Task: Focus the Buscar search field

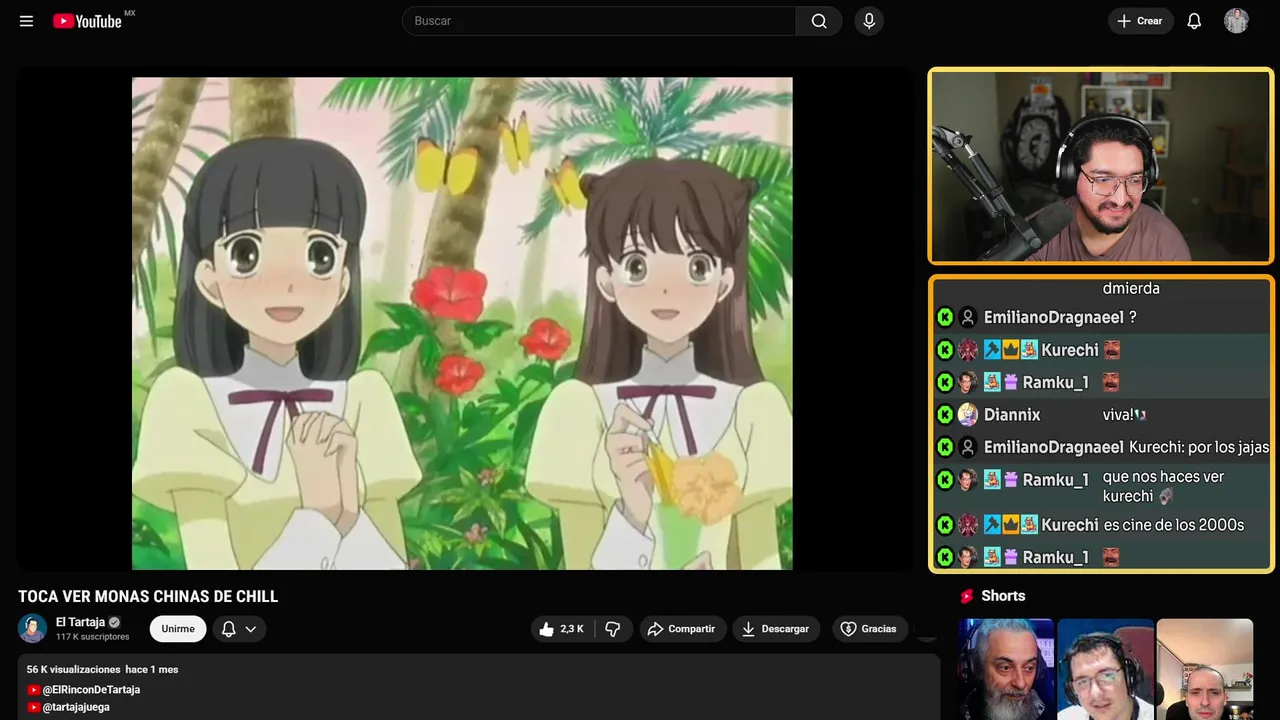Action: (599, 21)
